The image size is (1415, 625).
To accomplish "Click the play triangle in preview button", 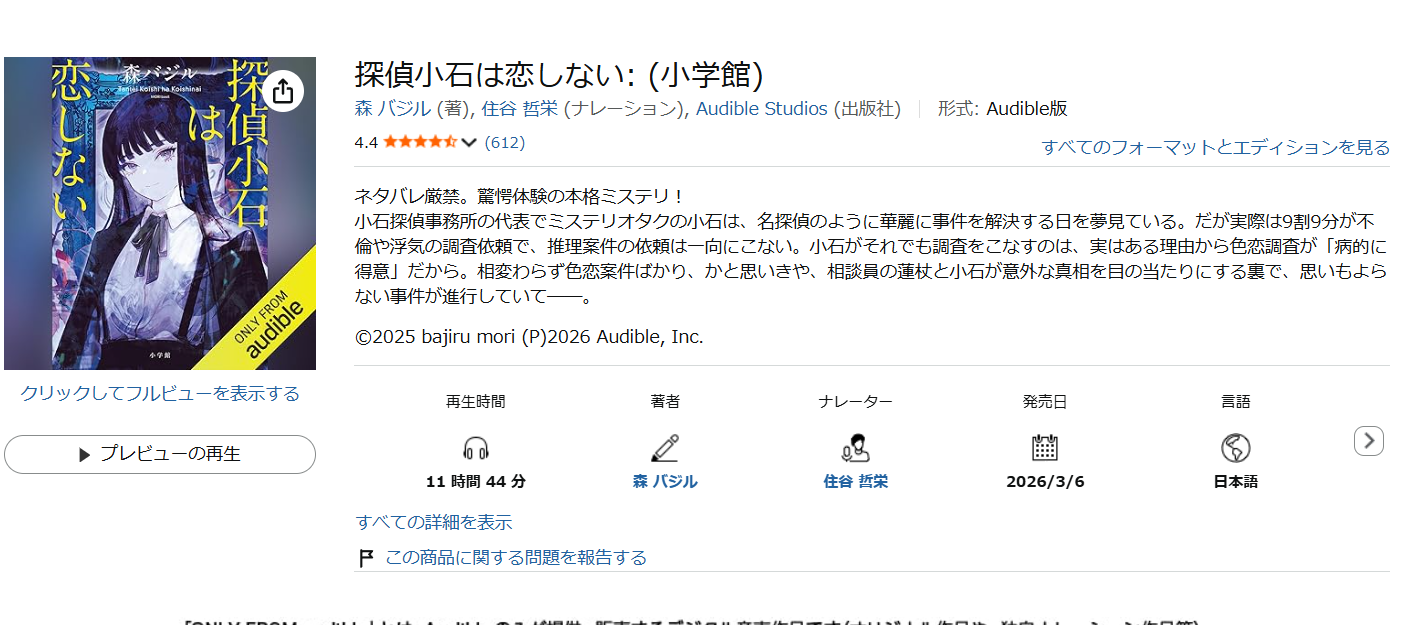I will [85, 454].
